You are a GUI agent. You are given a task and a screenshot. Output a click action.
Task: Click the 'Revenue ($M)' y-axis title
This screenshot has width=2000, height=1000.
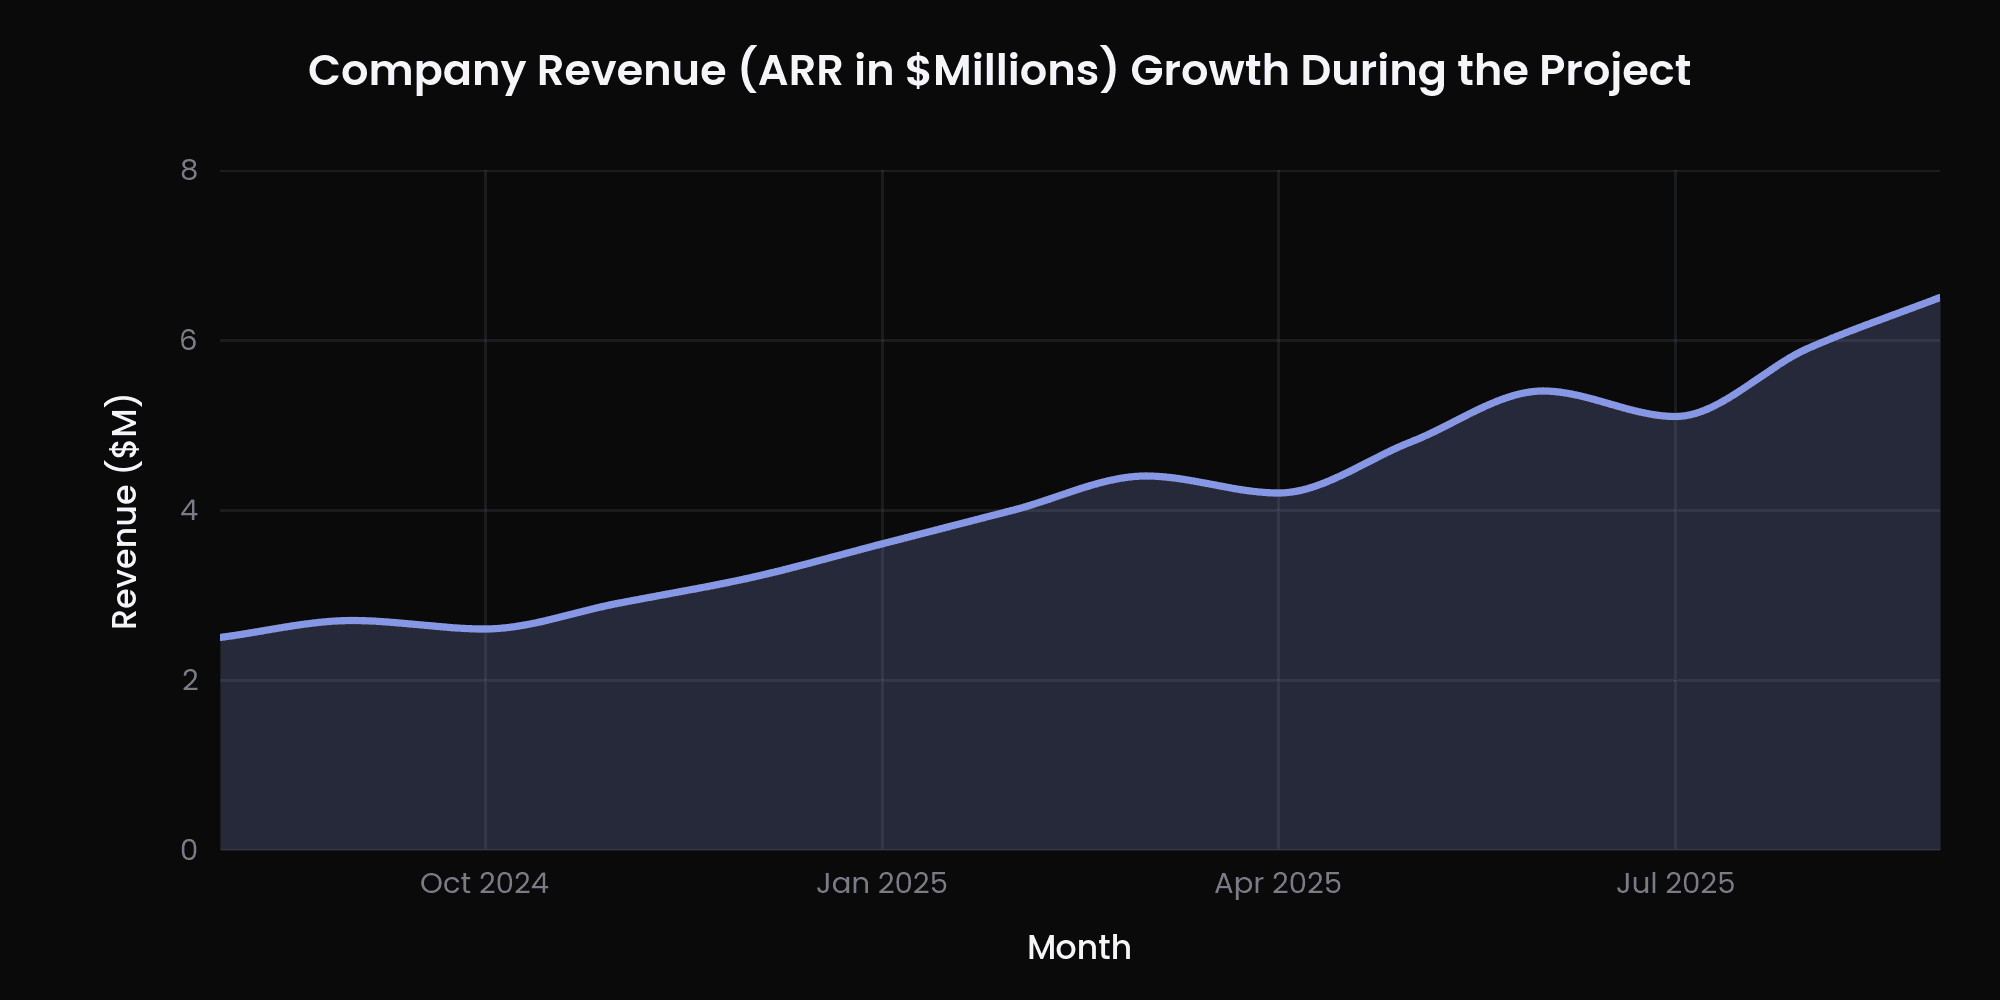click(125, 512)
